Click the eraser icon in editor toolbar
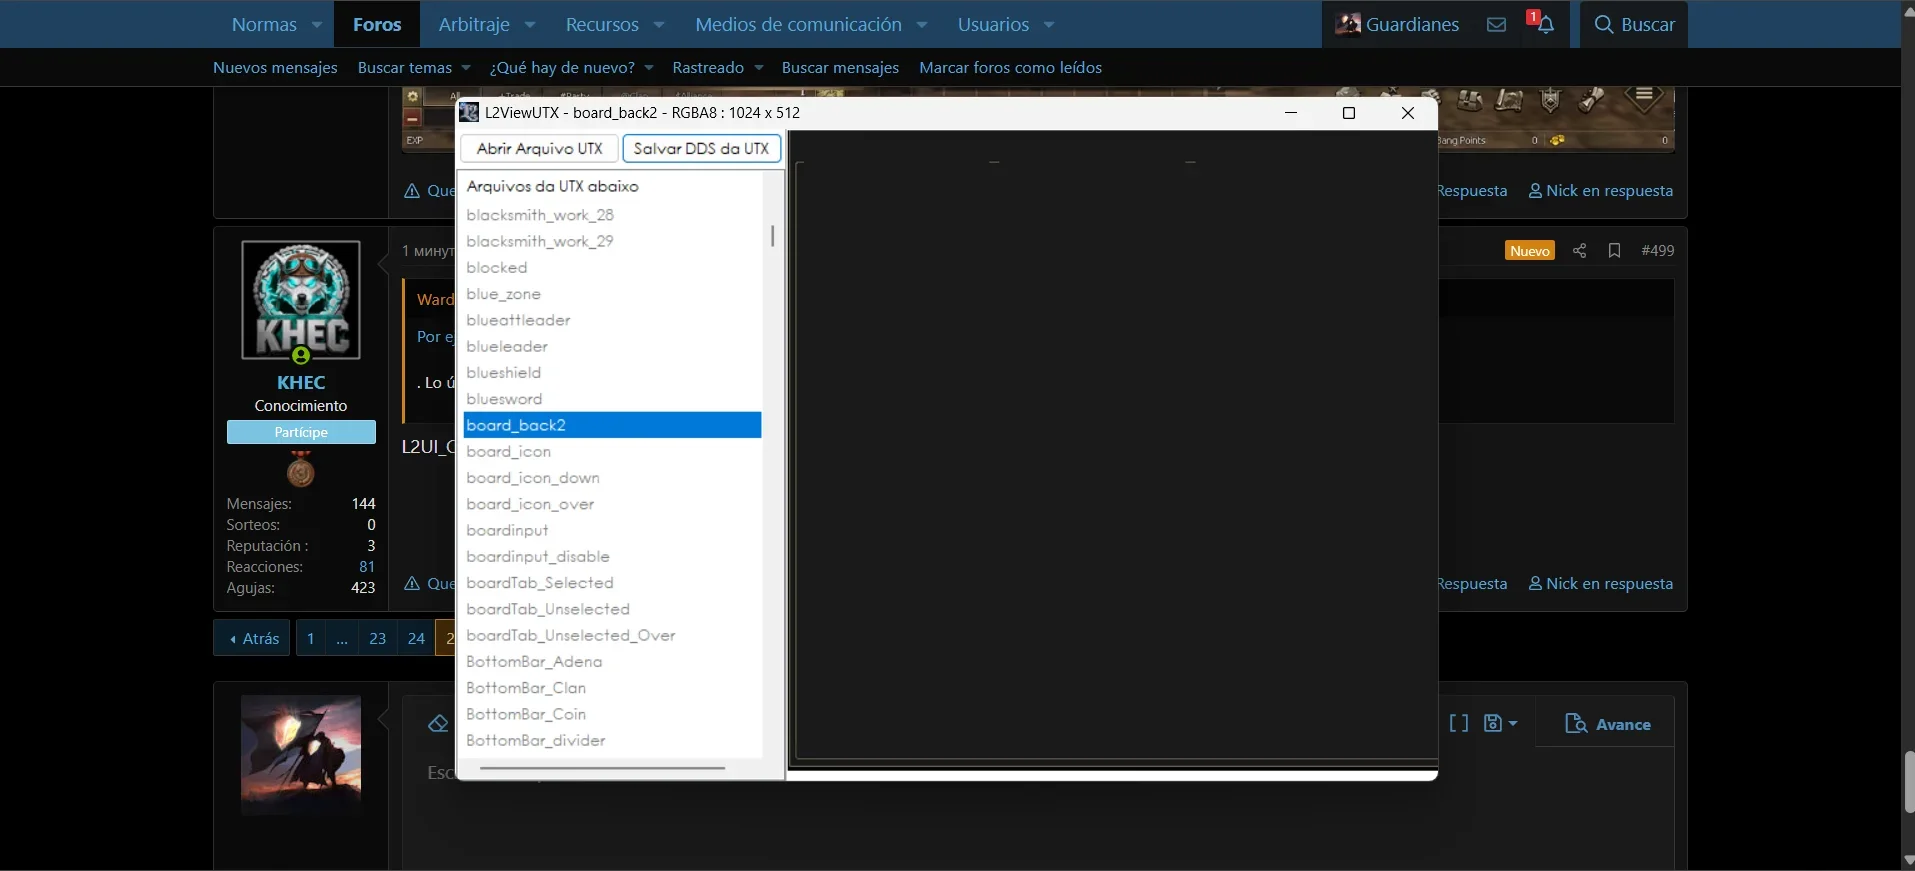This screenshot has width=1915, height=871. [x=438, y=724]
